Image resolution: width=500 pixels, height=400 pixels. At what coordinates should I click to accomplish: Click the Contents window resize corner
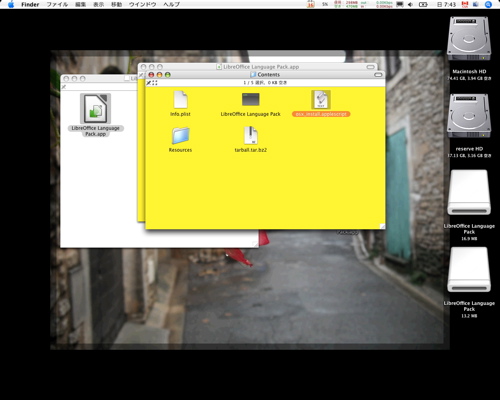(x=382, y=226)
